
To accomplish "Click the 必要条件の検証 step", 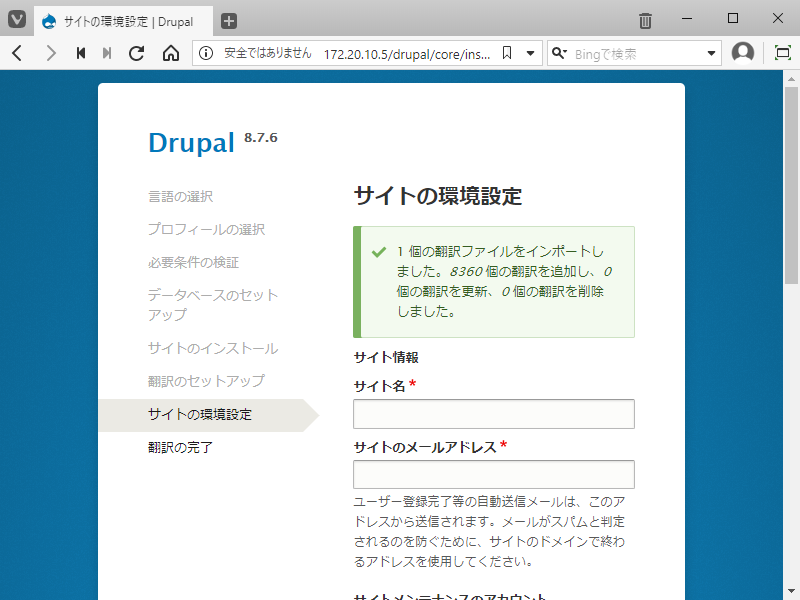I will pyautogui.click(x=193, y=262).
